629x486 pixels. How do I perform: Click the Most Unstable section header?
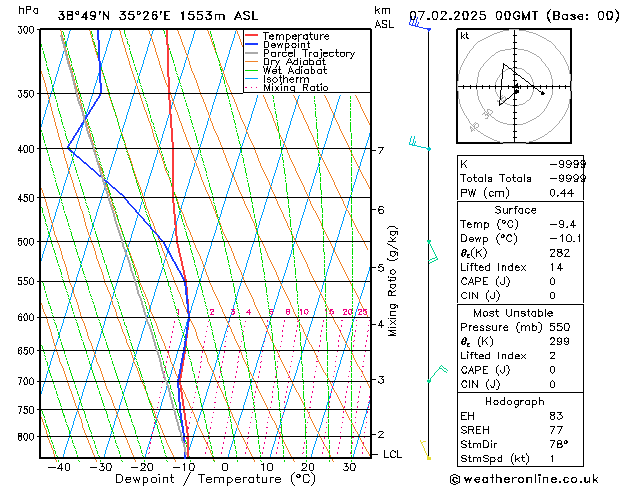pos(515,313)
